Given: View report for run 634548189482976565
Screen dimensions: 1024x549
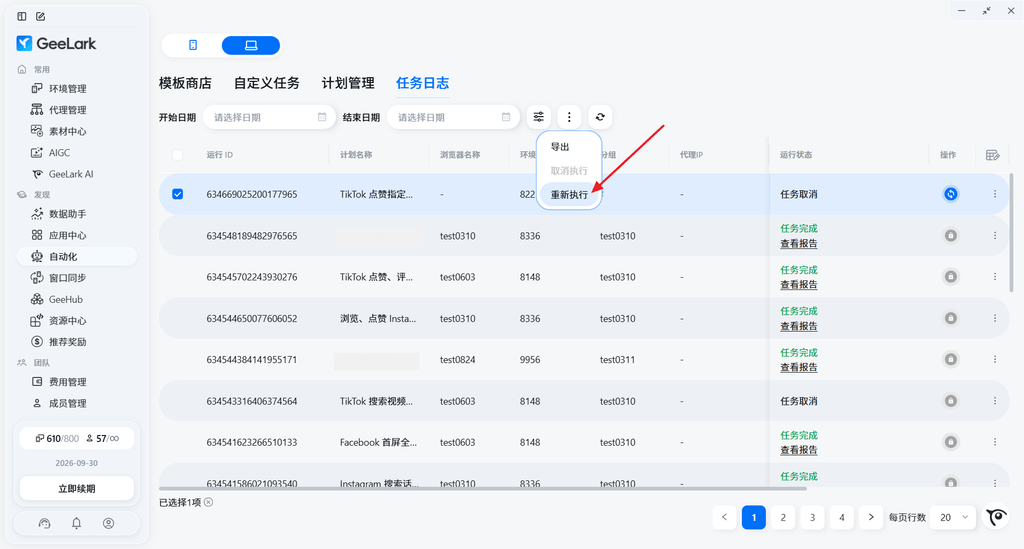Looking at the screenshot, I should point(799,243).
